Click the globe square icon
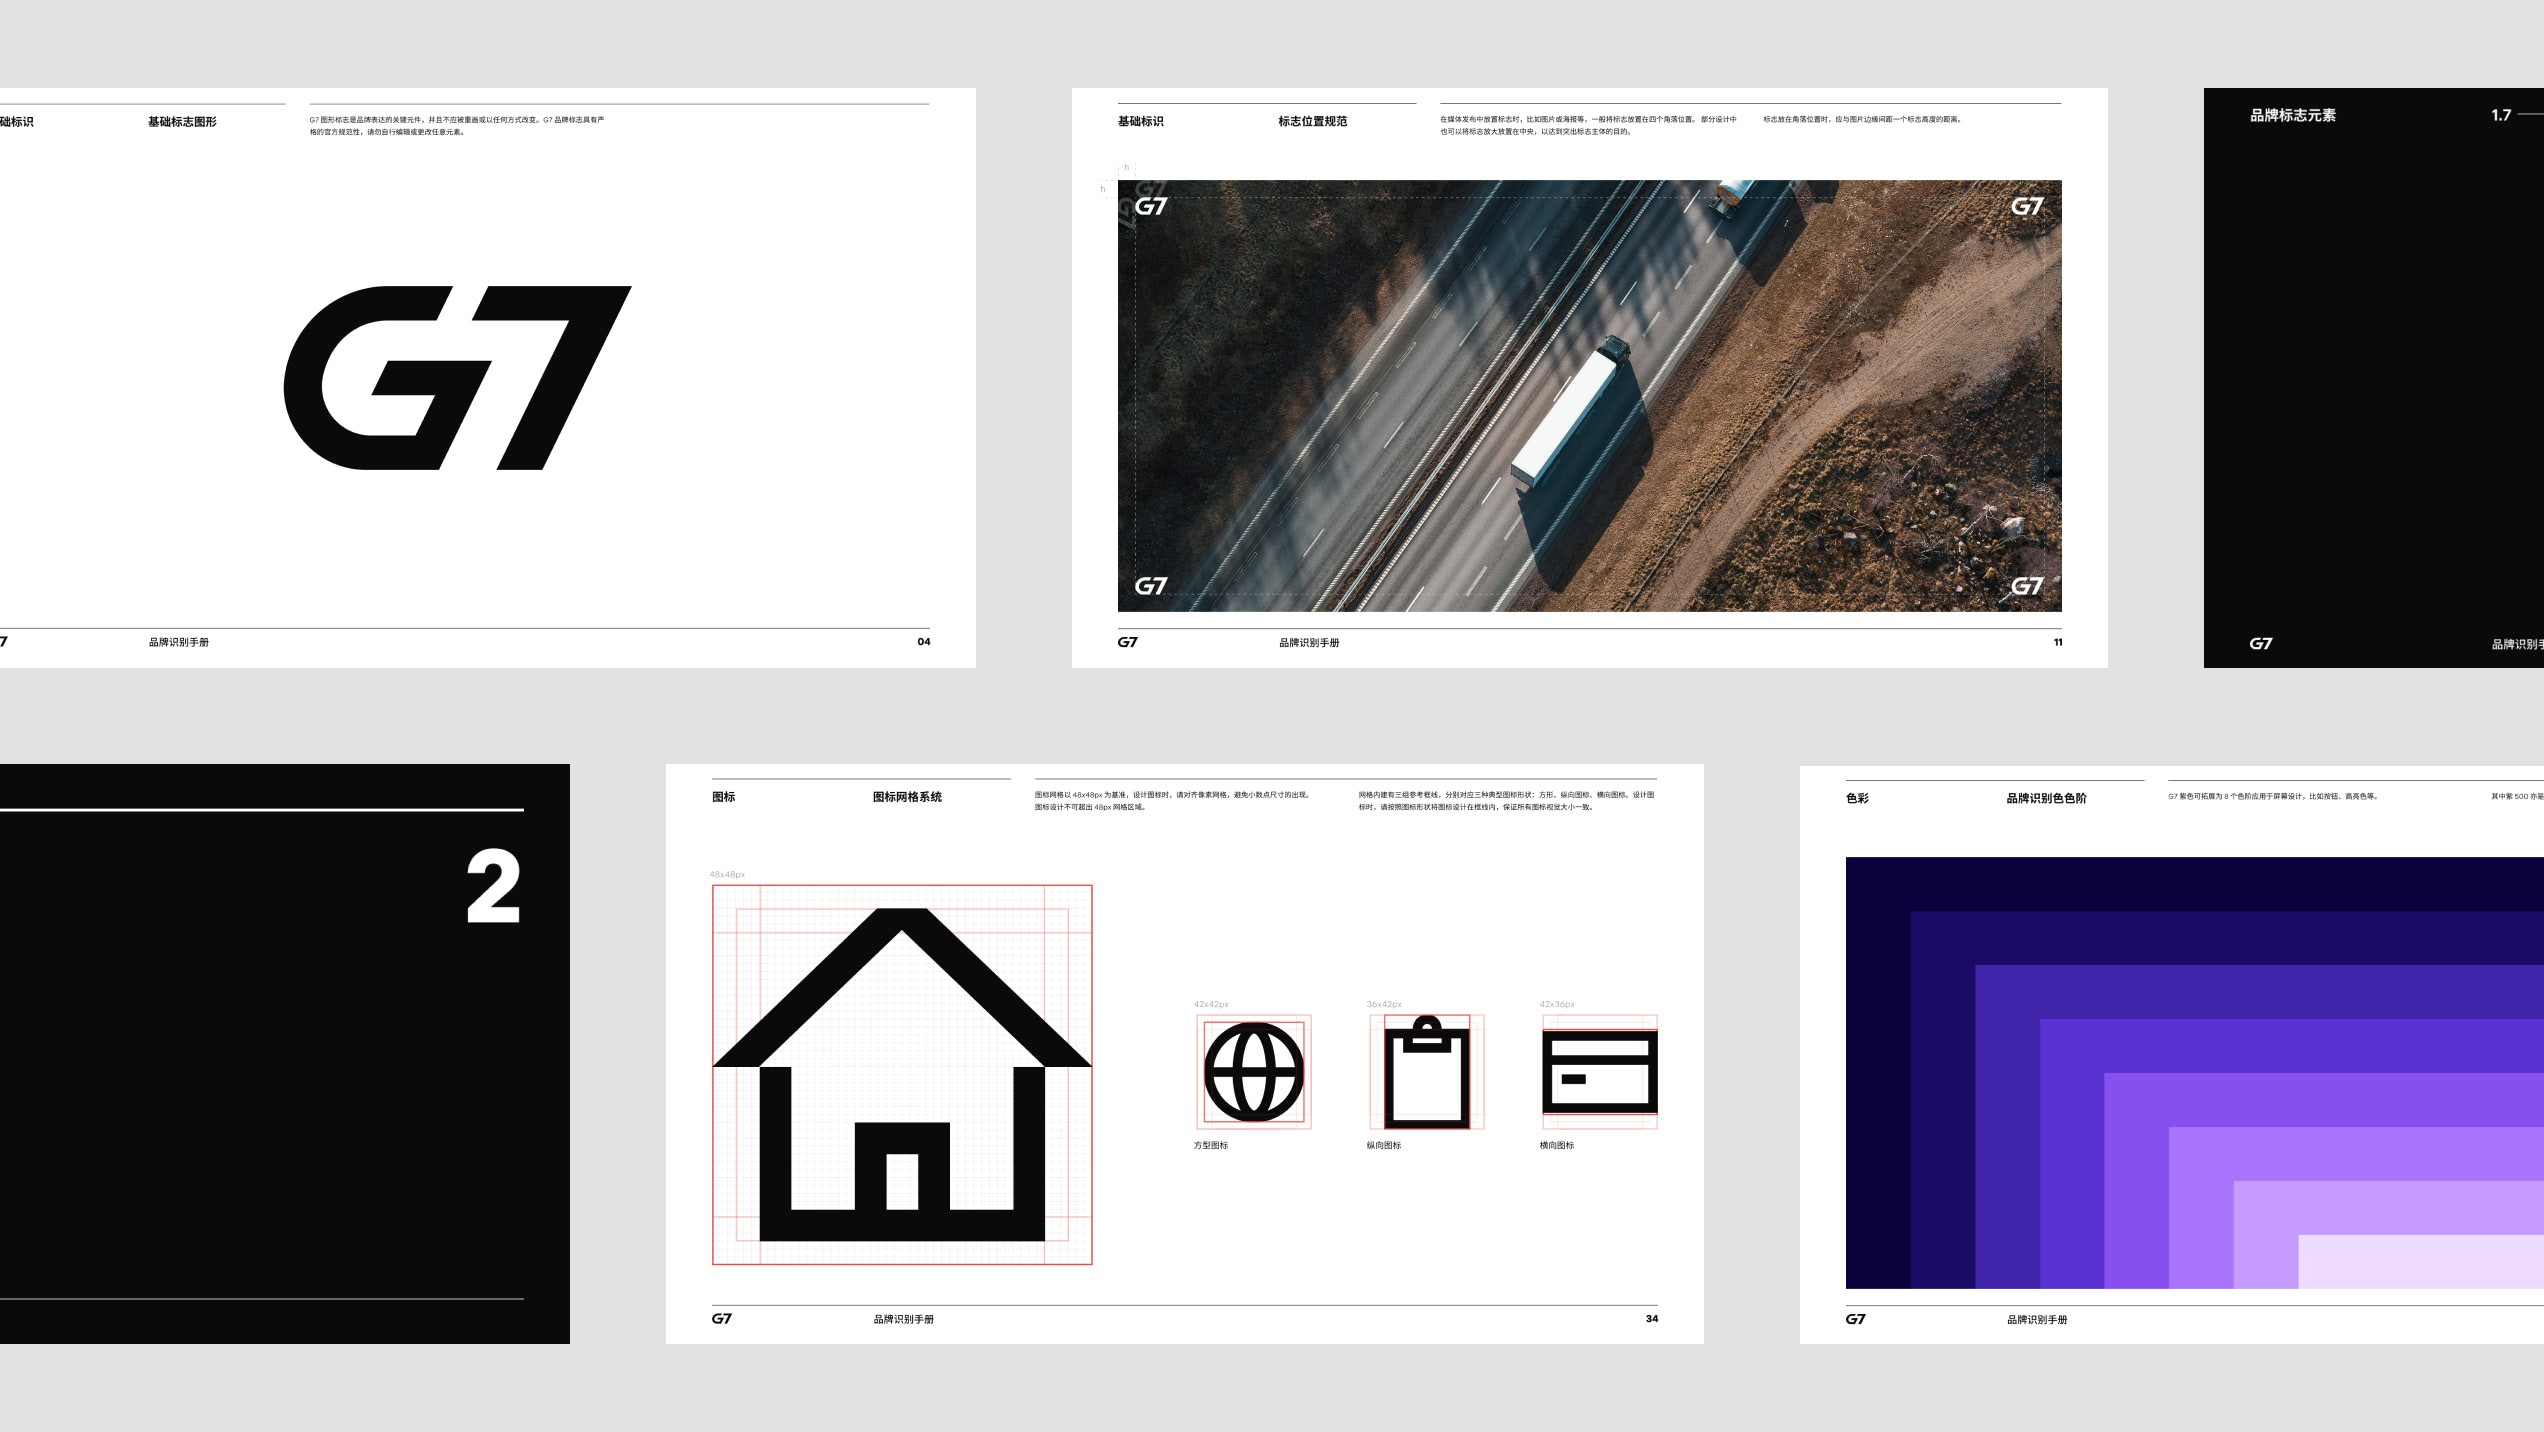Image resolution: width=2544 pixels, height=1432 pixels. click(x=1253, y=1072)
